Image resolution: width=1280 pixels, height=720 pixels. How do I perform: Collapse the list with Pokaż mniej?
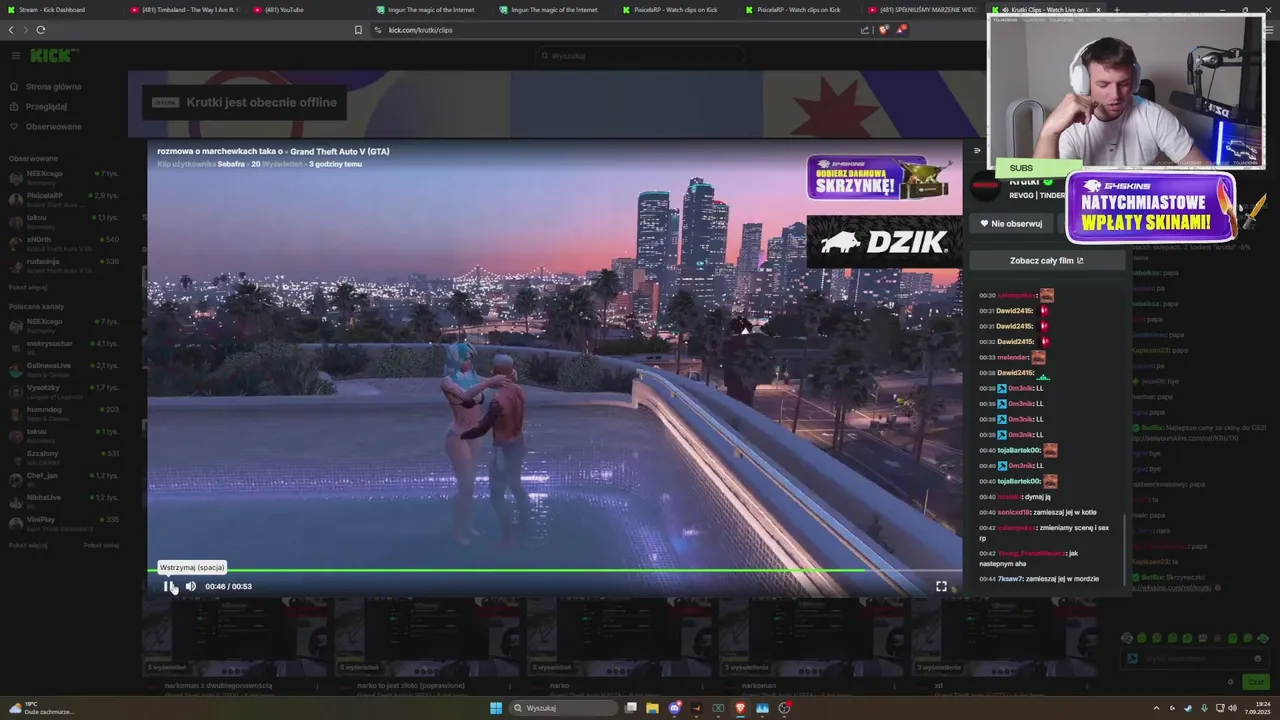click(101, 545)
